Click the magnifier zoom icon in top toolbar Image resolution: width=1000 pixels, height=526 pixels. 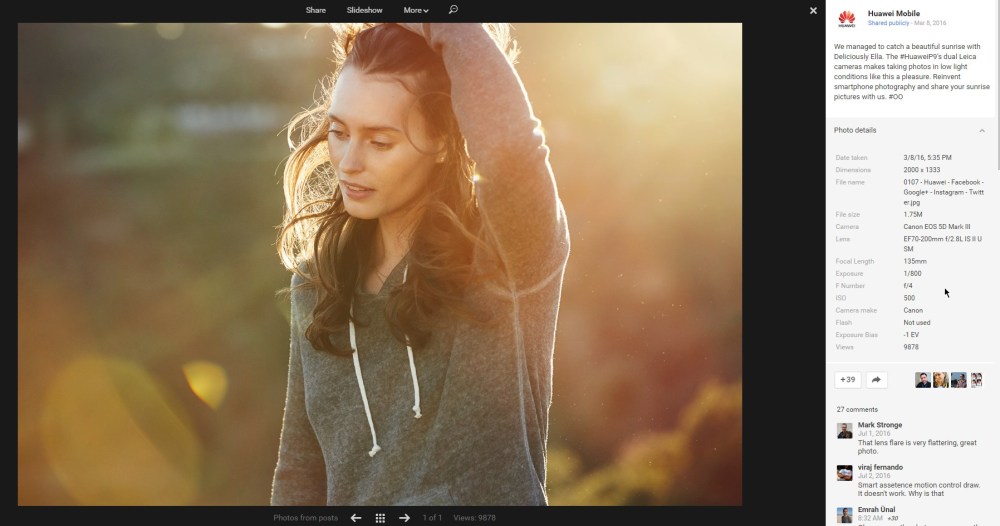click(453, 10)
